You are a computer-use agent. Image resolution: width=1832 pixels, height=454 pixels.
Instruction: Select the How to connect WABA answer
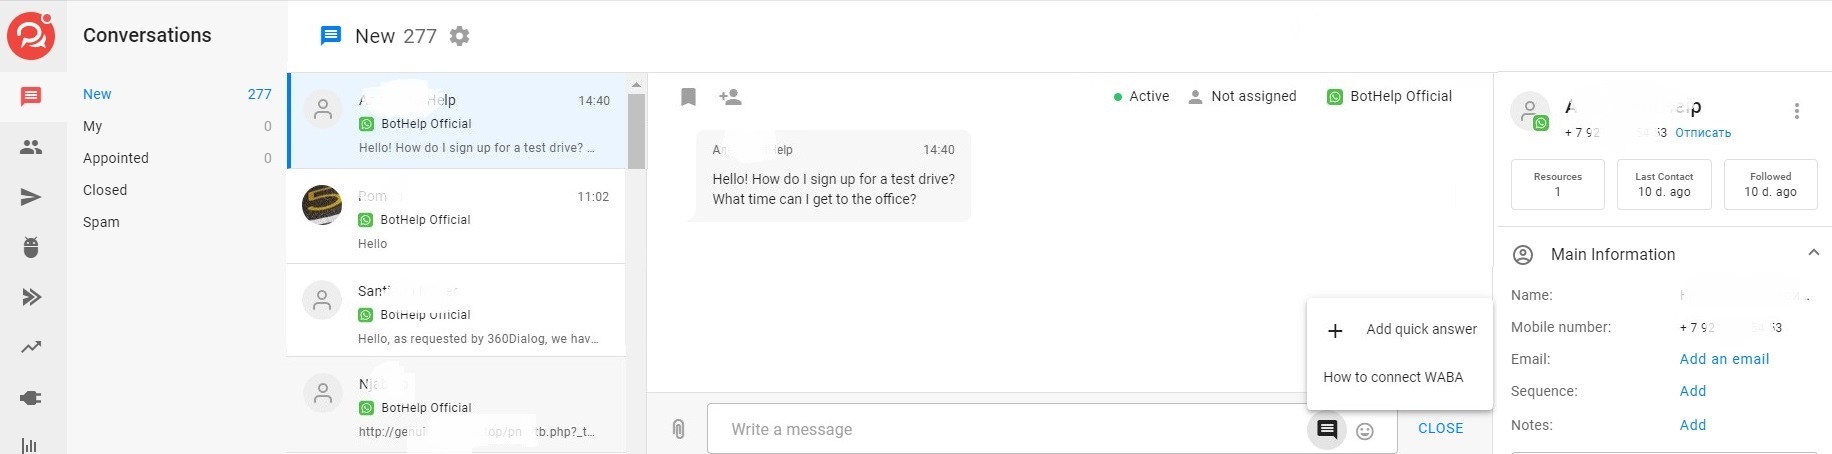pyautogui.click(x=1393, y=377)
